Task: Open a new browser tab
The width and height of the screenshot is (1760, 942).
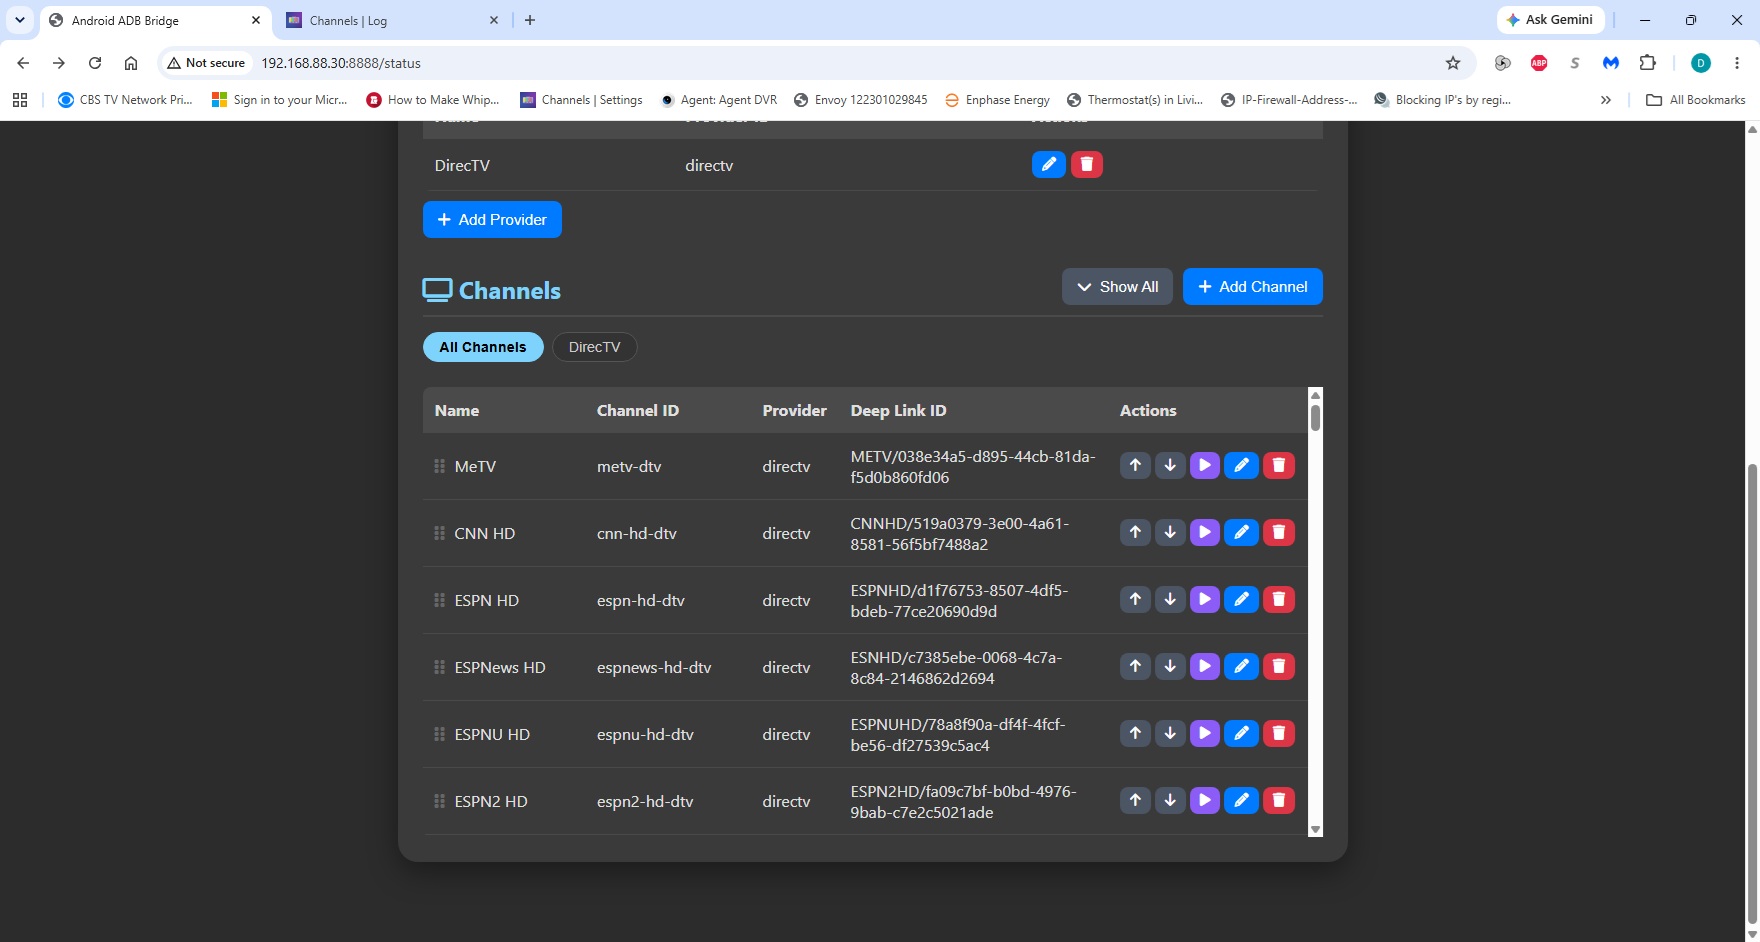Action: (530, 20)
